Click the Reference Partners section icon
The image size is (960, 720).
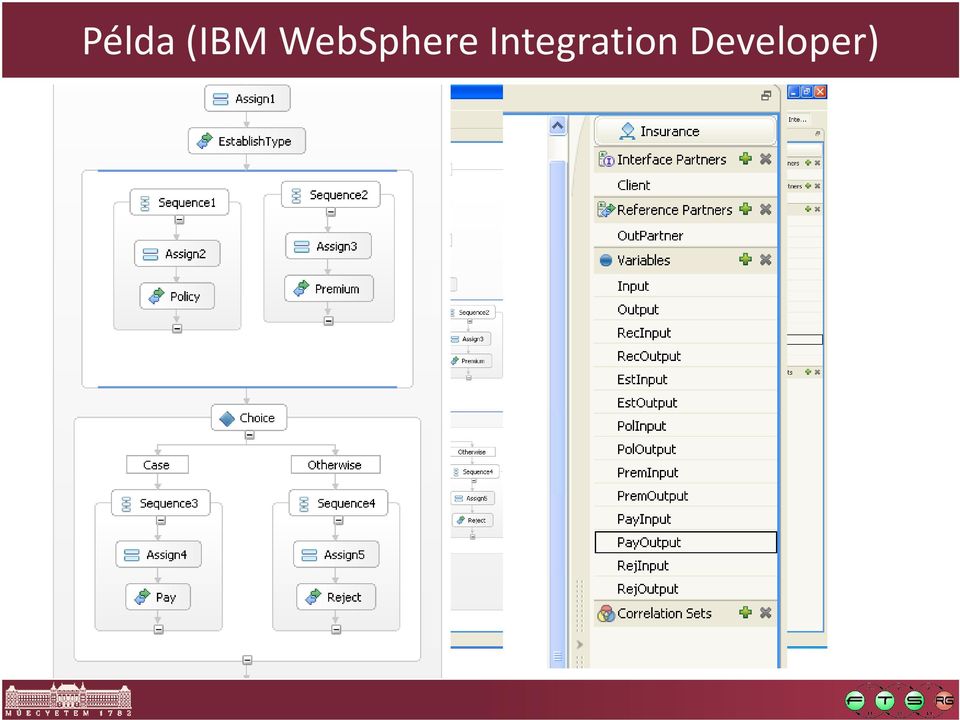(x=606, y=210)
